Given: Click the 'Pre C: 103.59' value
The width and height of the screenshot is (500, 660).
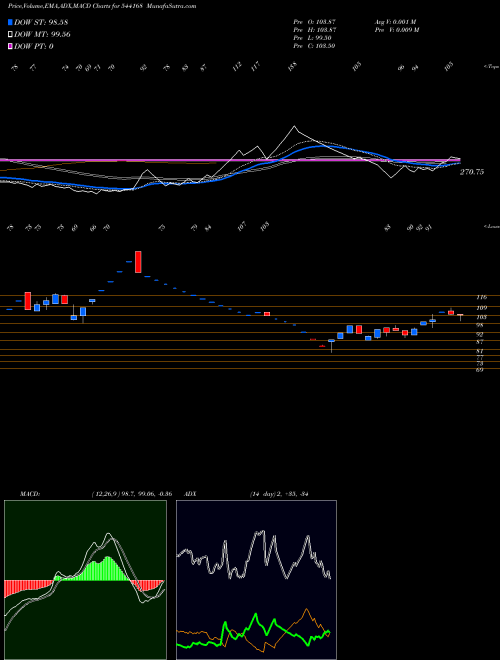Looking at the screenshot, I should pyautogui.click(x=314, y=46).
